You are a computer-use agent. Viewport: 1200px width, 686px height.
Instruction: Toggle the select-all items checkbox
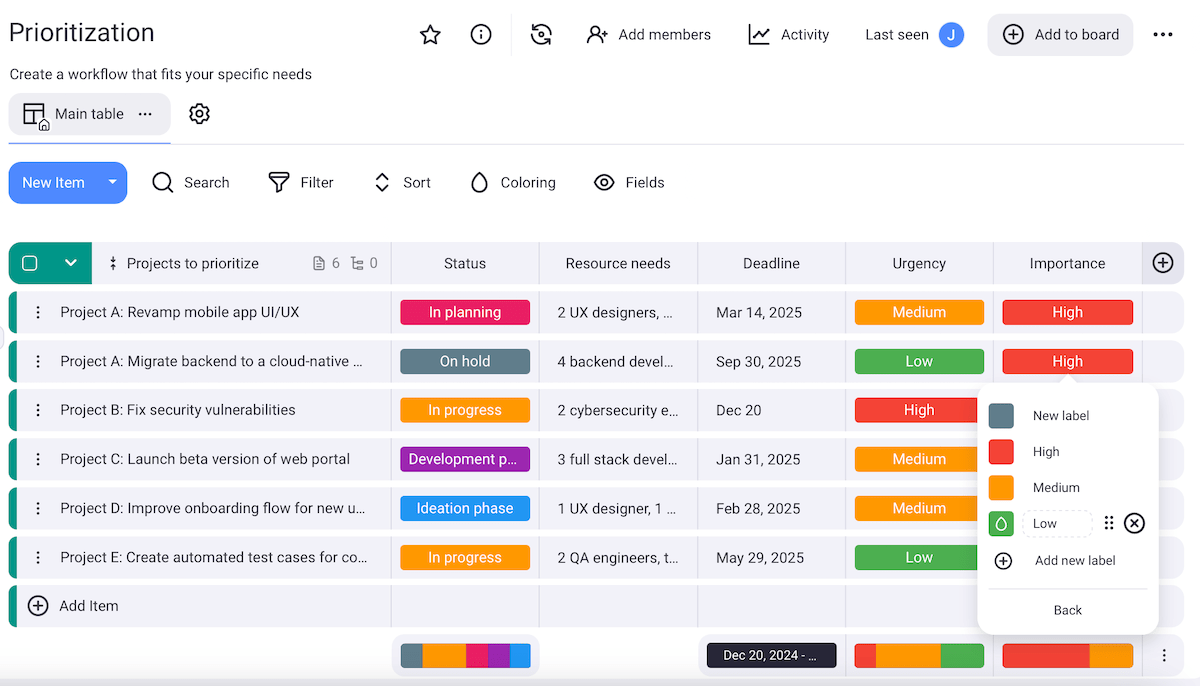(30, 263)
